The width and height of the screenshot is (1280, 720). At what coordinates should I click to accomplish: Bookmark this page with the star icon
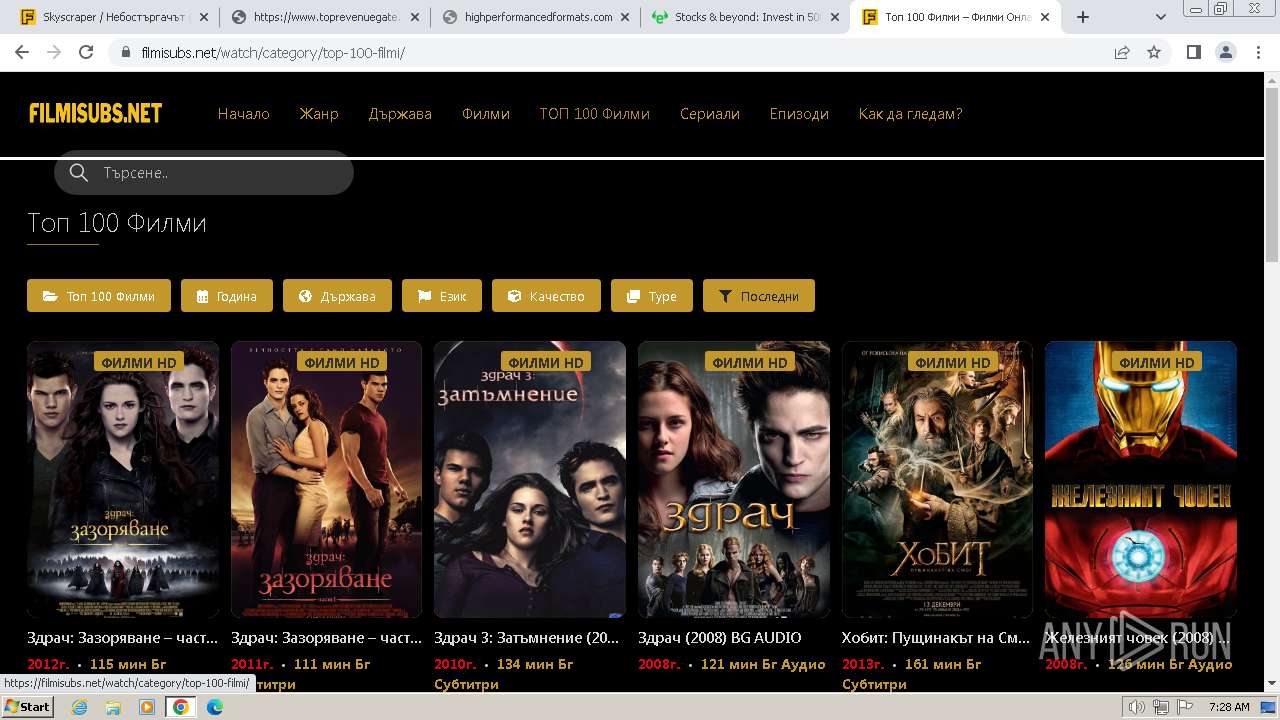(1154, 53)
